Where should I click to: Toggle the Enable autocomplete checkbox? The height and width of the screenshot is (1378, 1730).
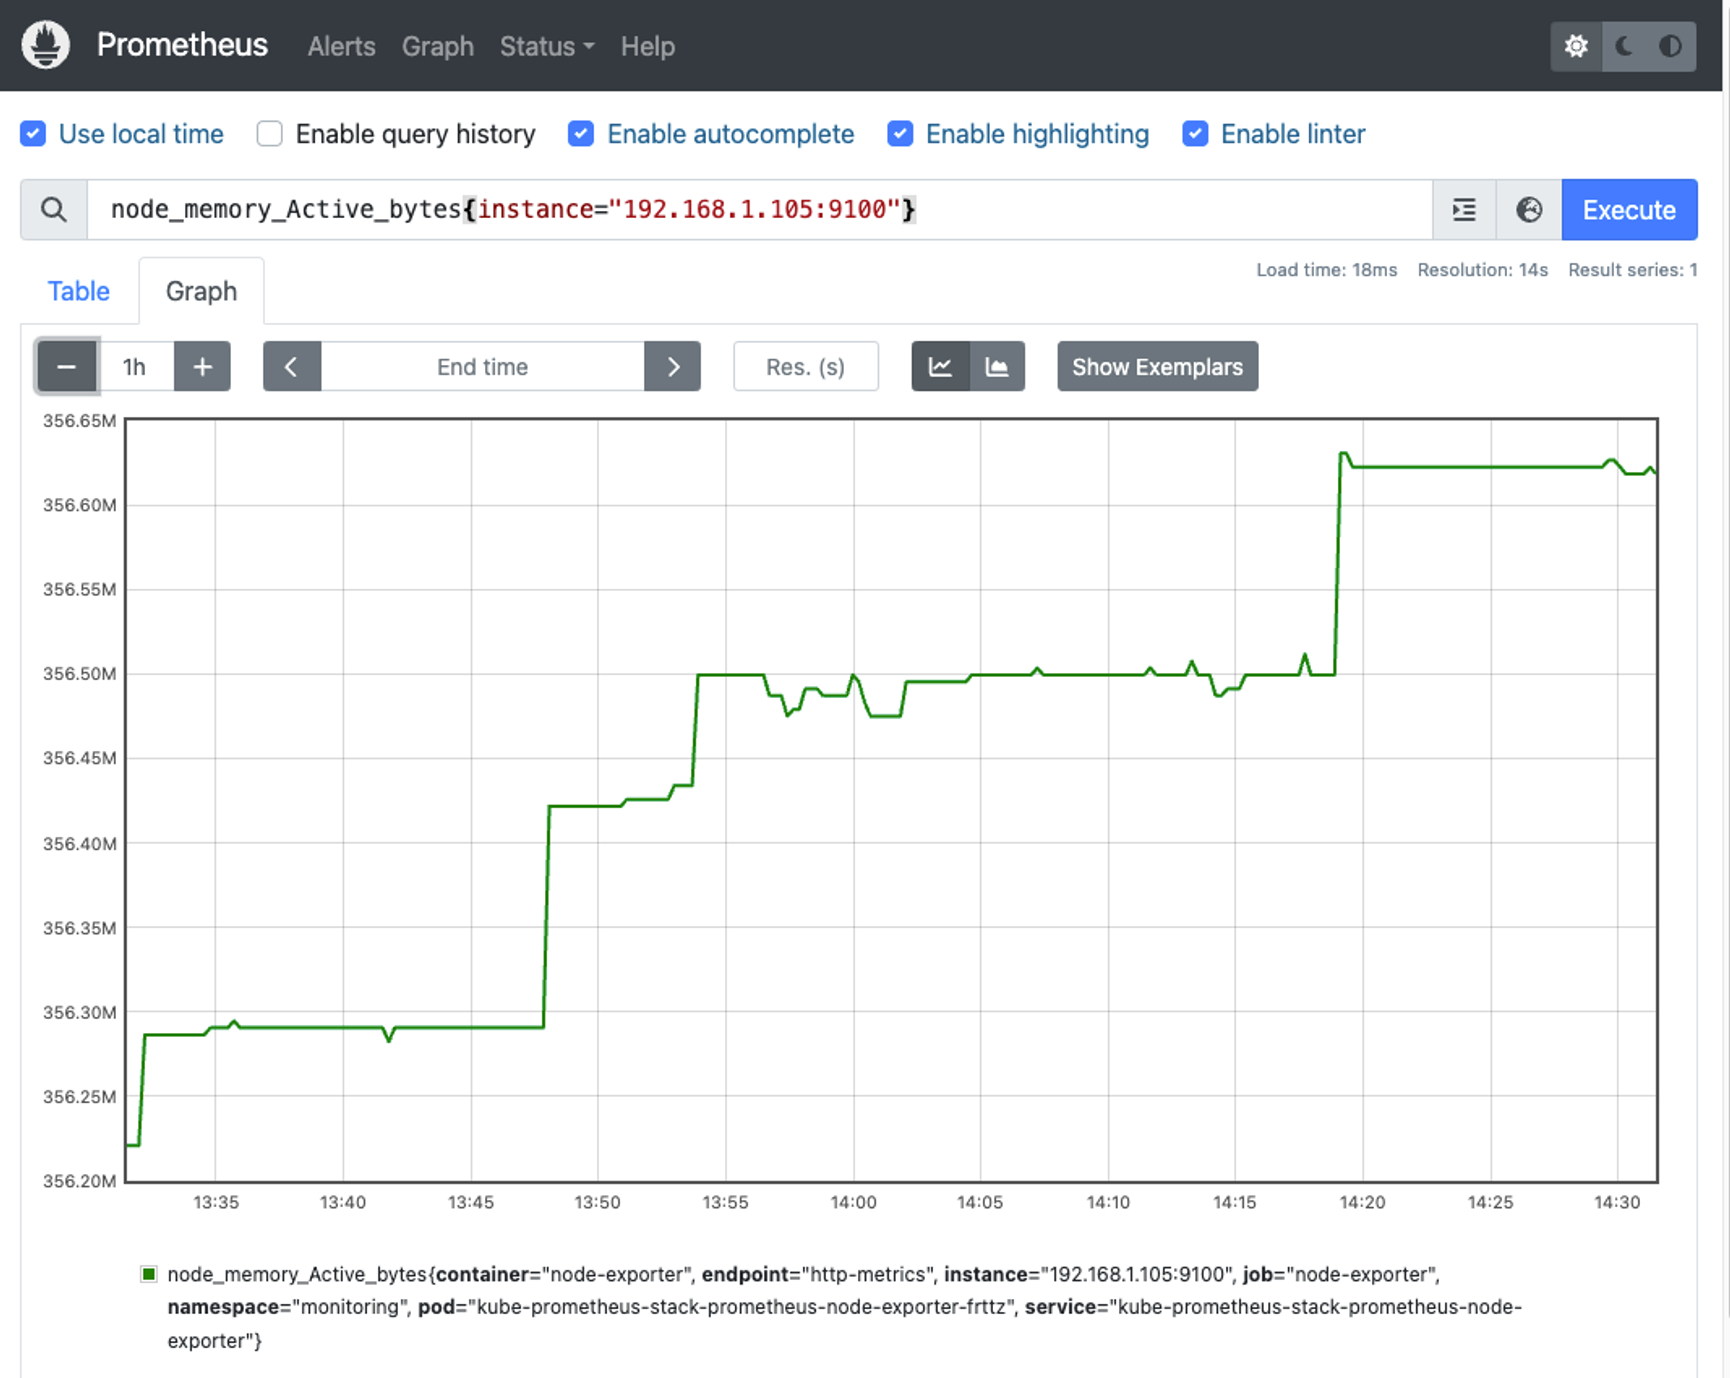pyautogui.click(x=581, y=134)
